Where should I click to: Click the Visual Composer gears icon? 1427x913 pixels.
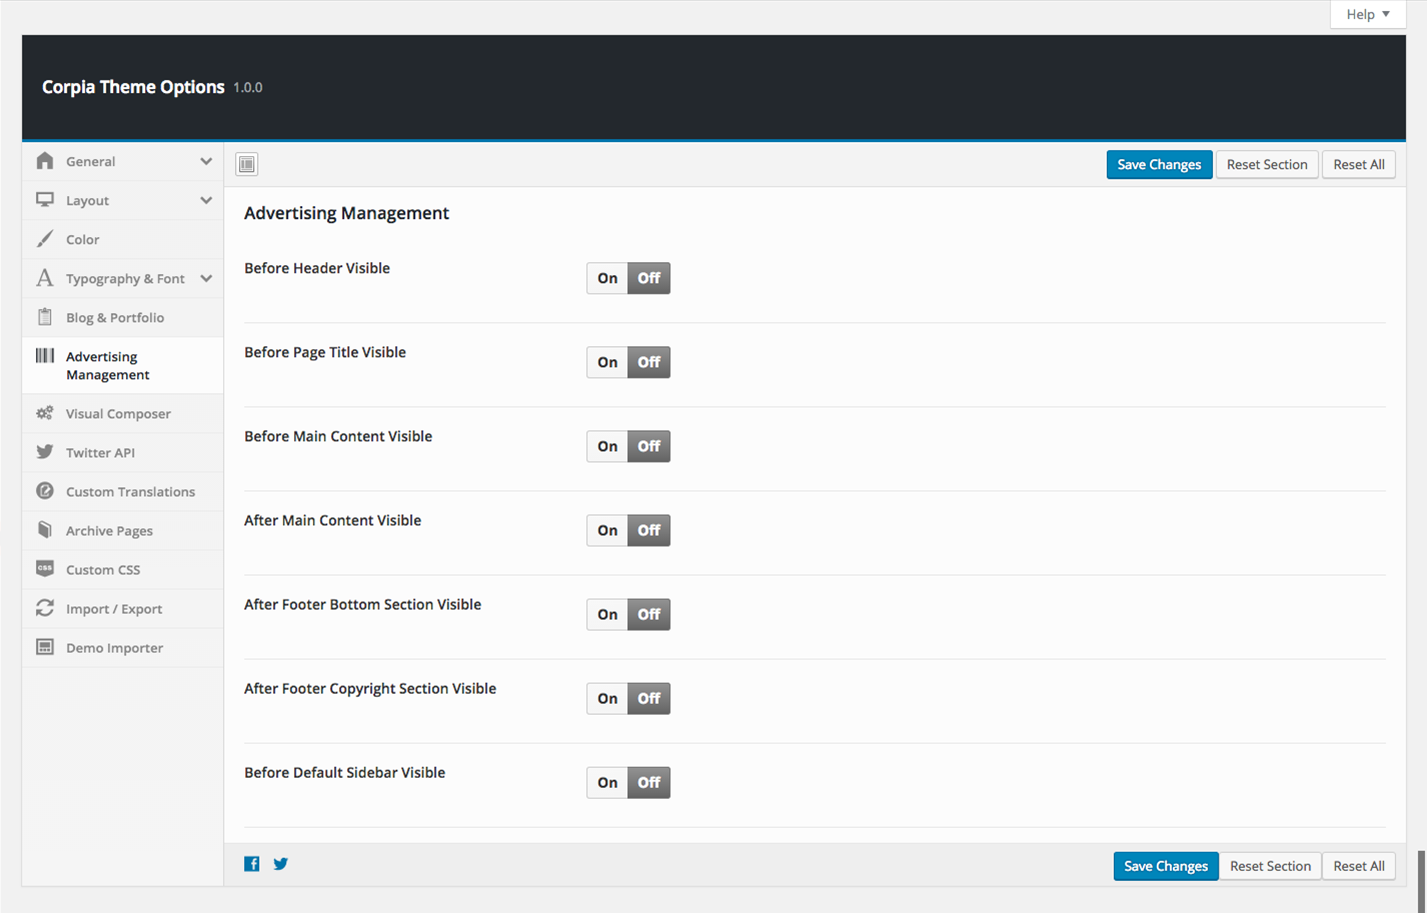tap(45, 413)
